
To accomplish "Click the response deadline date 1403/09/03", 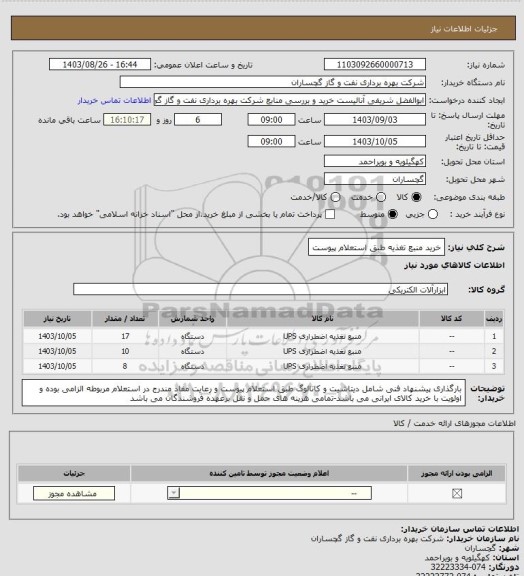I will pyautogui.click(x=375, y=120).
